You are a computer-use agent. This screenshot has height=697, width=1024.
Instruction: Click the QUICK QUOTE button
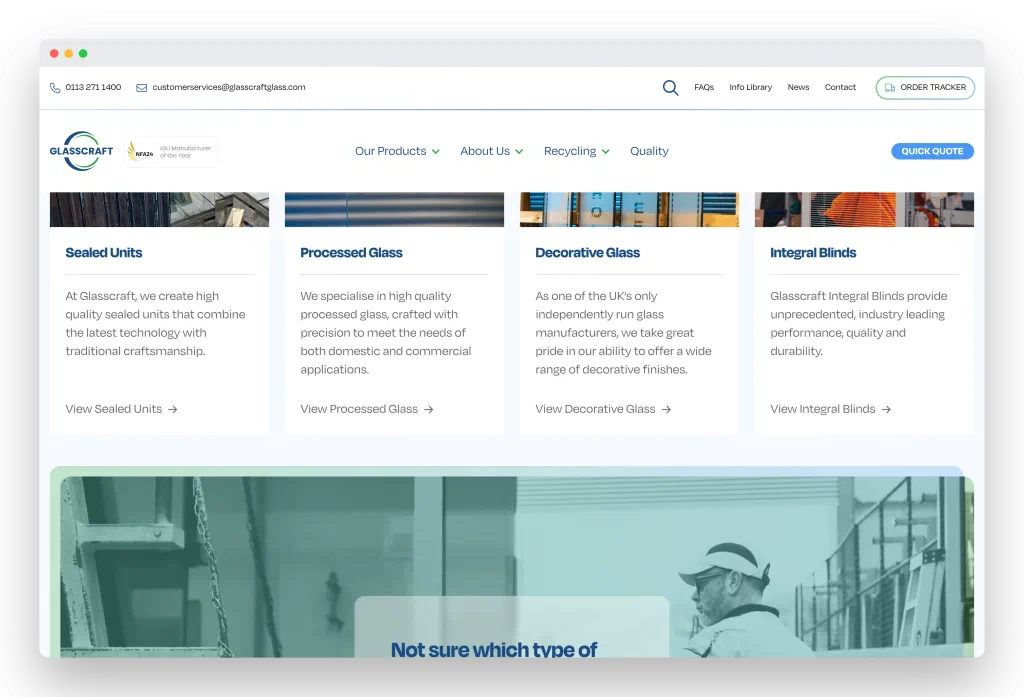(x=932, y=151)
